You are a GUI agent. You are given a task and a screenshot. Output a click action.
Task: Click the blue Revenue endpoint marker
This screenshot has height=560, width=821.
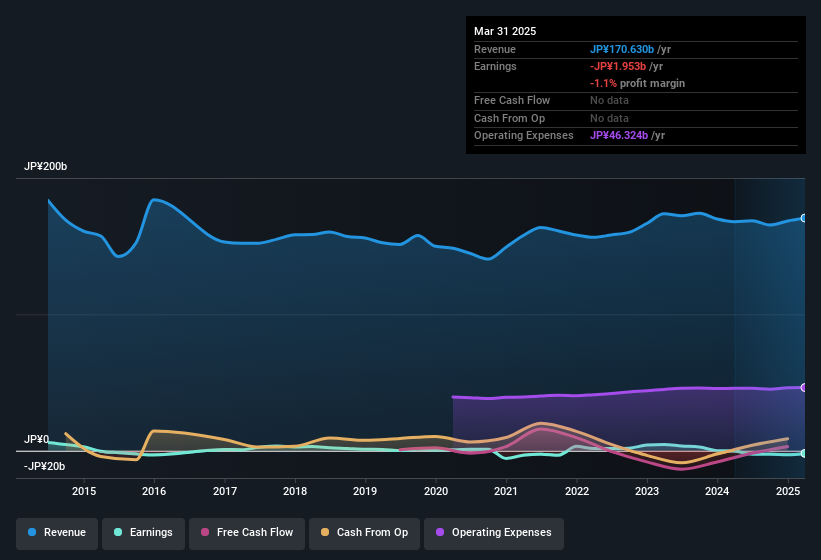(803, 218)
